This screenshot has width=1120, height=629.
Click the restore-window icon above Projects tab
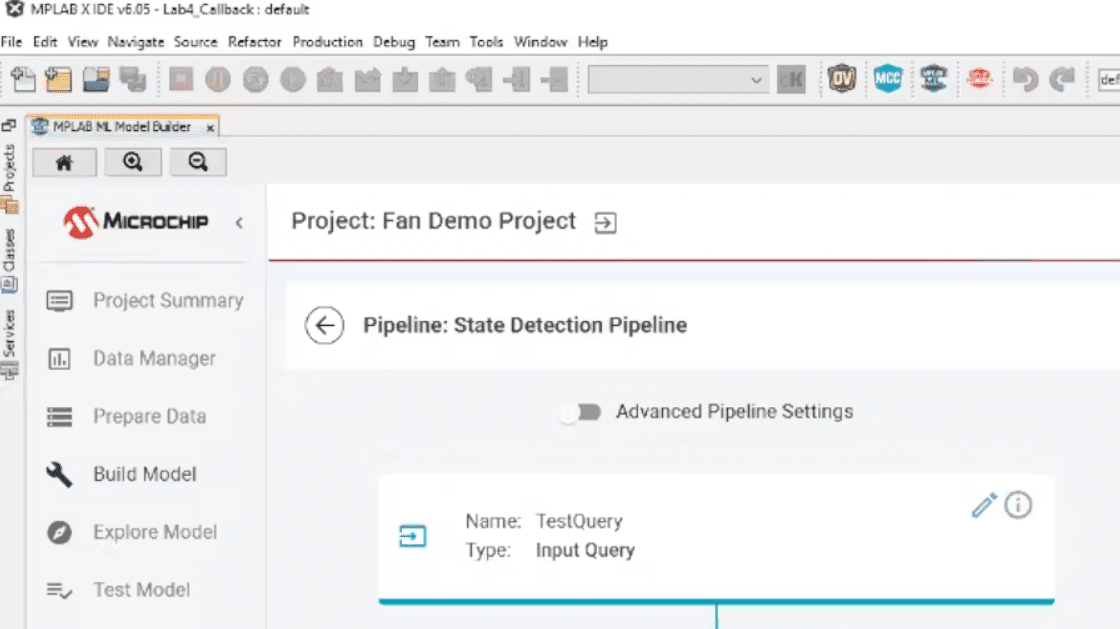pyautogui.click(x=9, y=126)
